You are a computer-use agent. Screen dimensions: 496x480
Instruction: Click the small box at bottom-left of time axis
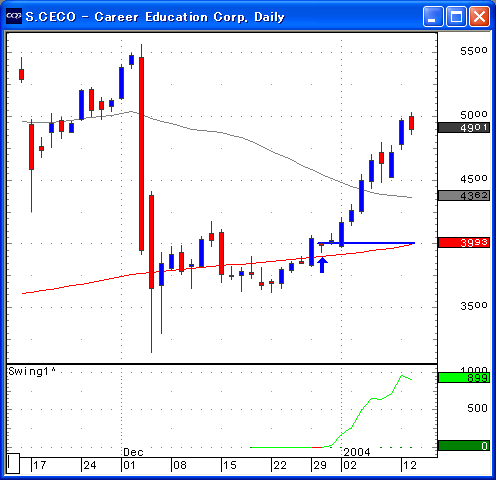(x=13, y=463)
